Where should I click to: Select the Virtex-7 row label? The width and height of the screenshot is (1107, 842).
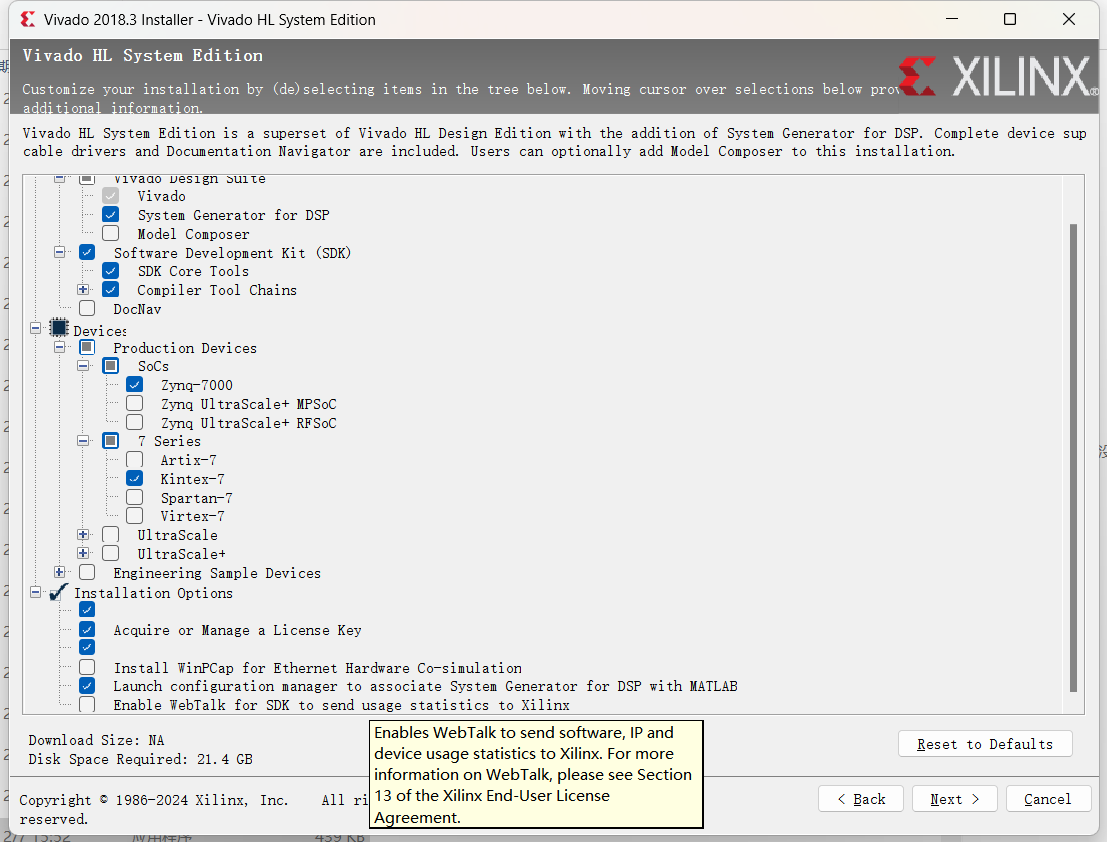click(x=192, y=517)
